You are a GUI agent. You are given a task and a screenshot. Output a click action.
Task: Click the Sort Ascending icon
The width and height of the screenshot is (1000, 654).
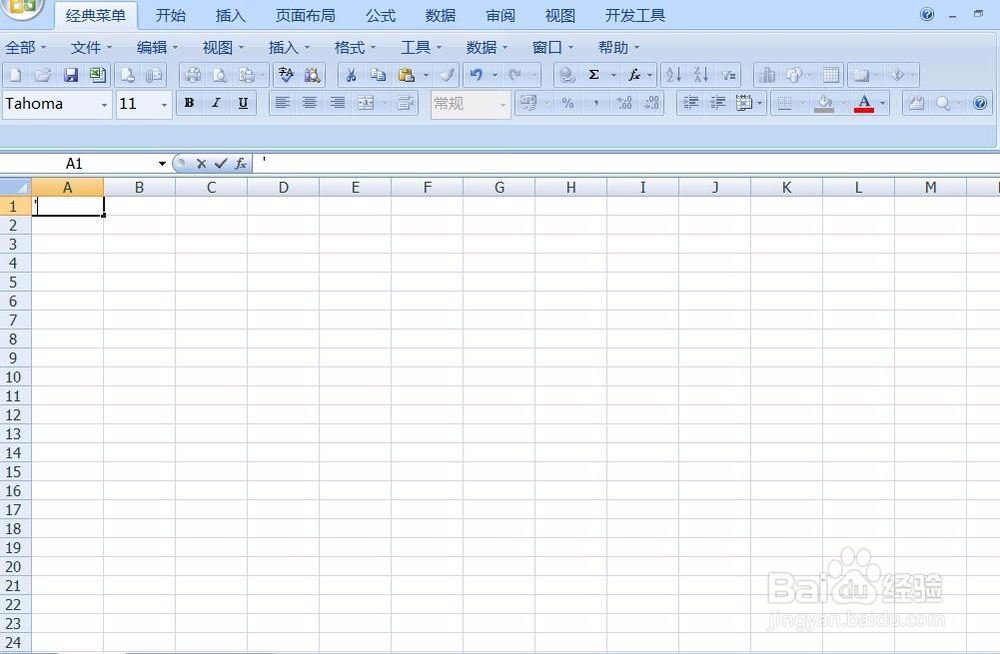(671, 75)
